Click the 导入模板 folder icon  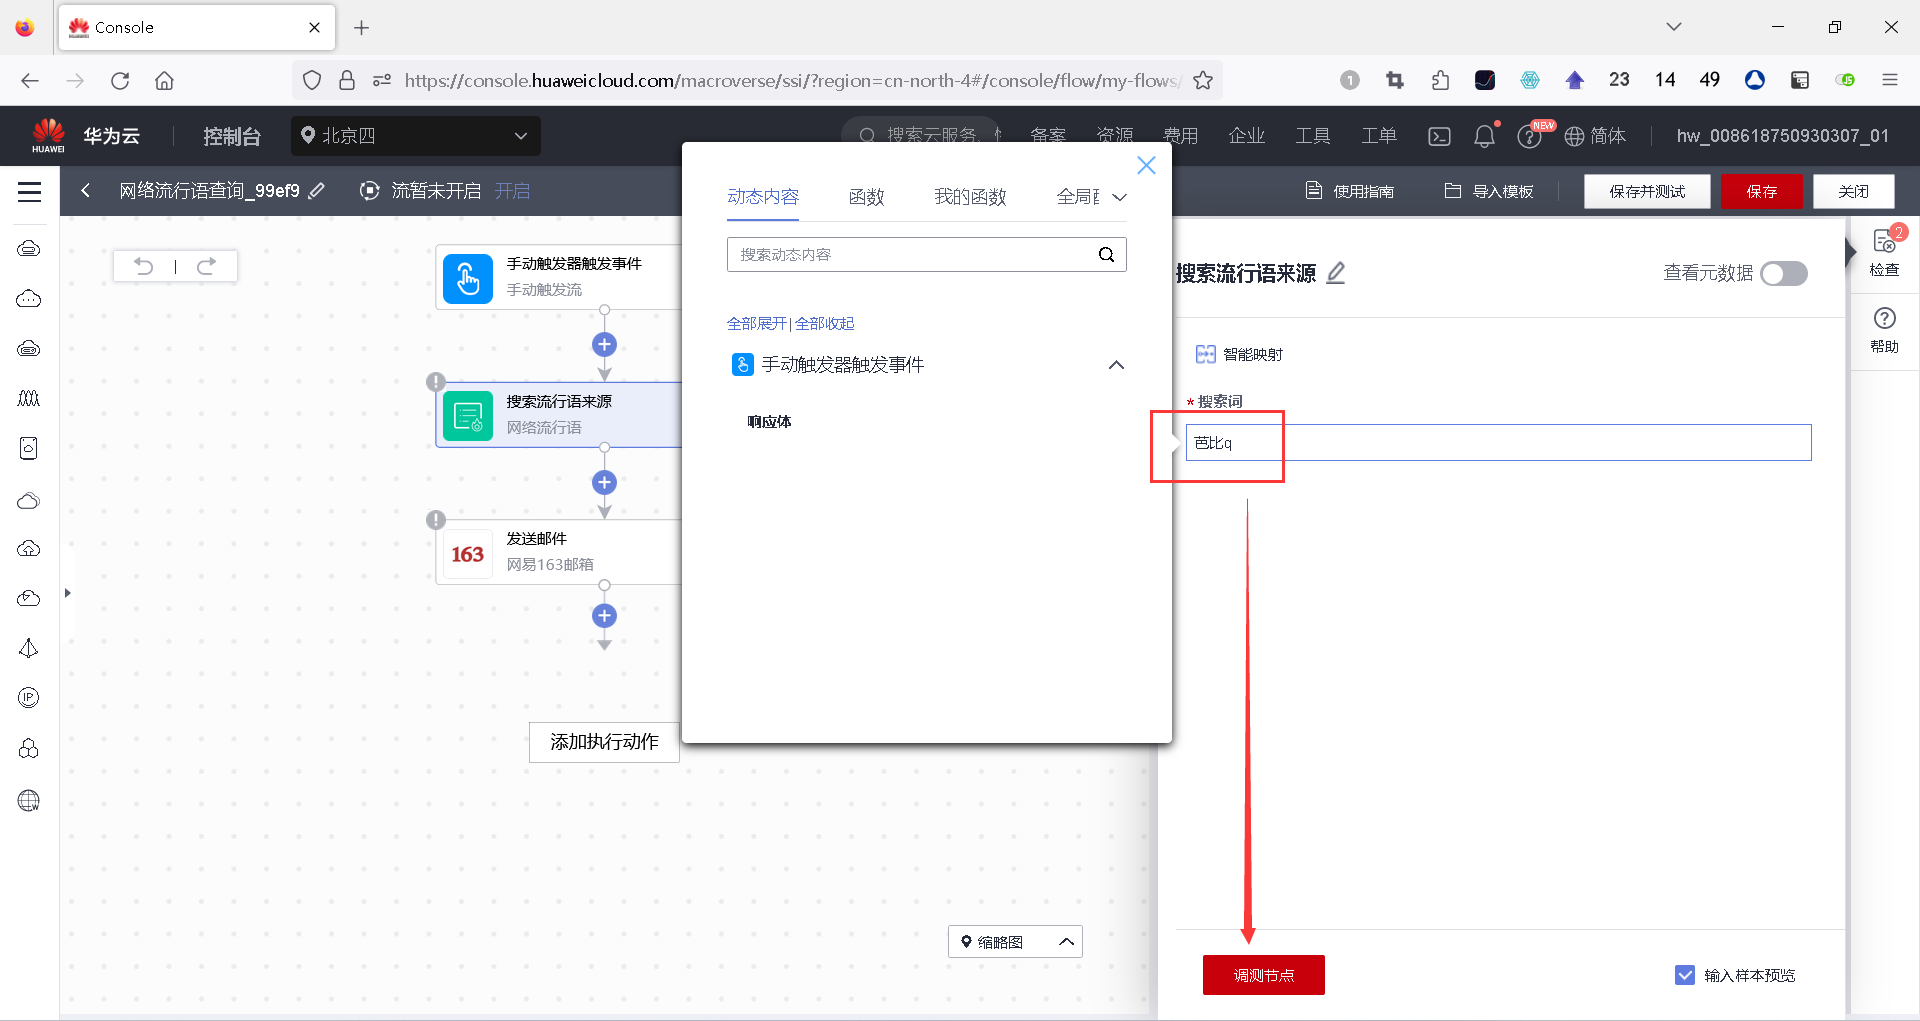pyautogui.click(x=1453, y=190)
